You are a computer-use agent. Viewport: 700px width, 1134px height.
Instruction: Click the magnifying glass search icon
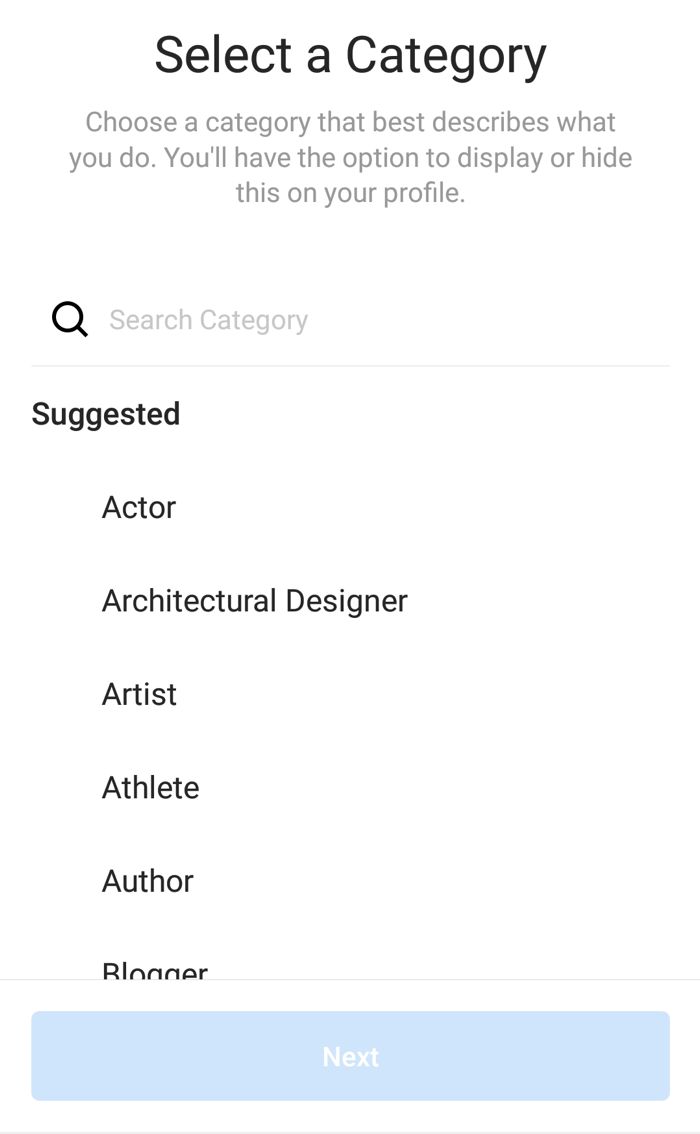pos(70,320)
